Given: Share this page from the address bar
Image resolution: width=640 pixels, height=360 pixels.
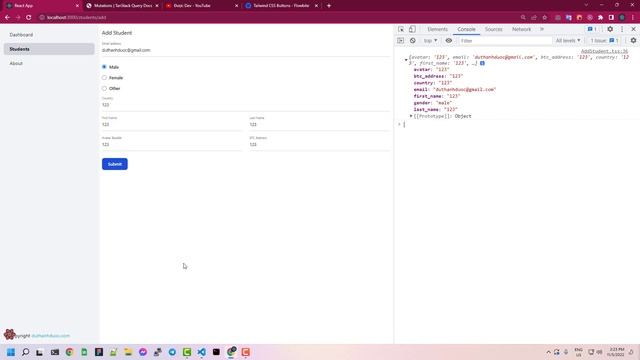Looking at the screenshot, I should 534,18.
